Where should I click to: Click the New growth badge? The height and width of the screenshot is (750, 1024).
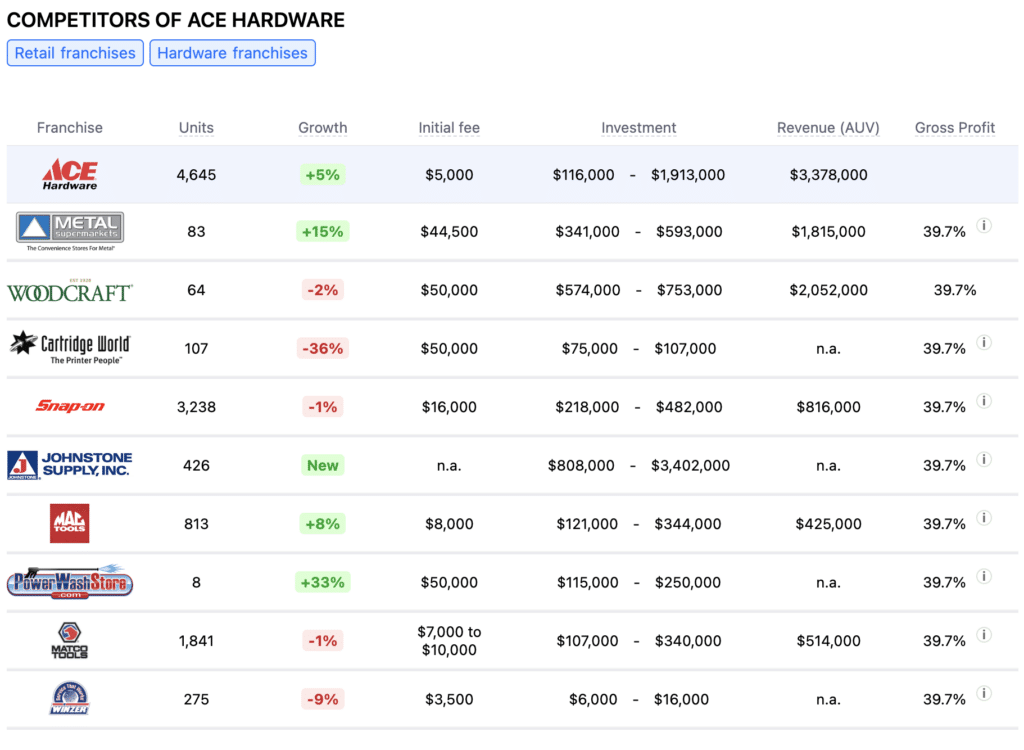[323, 465]
